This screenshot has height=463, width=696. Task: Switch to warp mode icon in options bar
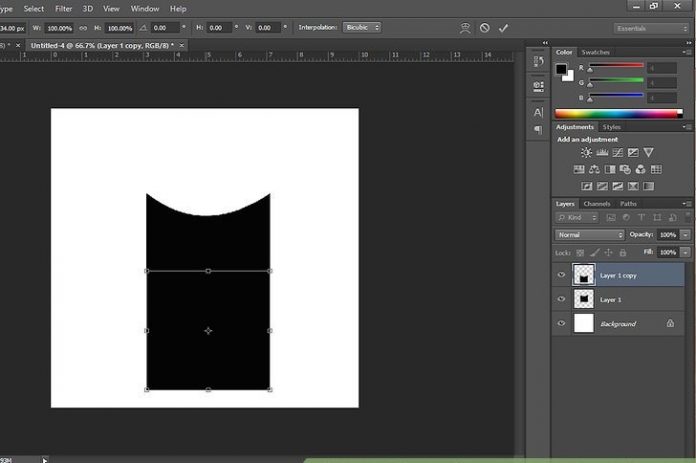[466, 28]
